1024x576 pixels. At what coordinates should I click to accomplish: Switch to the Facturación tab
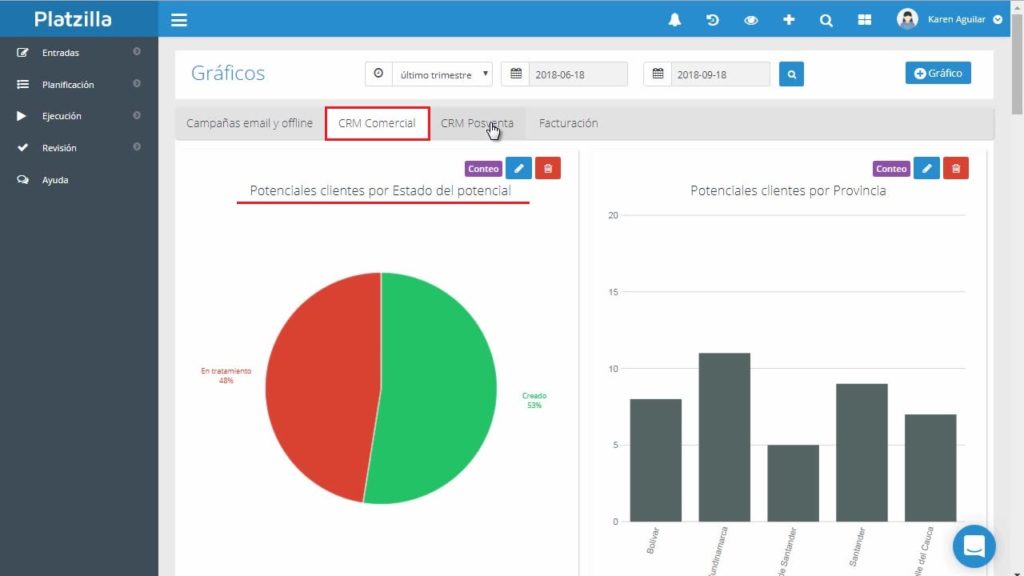(x=568, y=123)
